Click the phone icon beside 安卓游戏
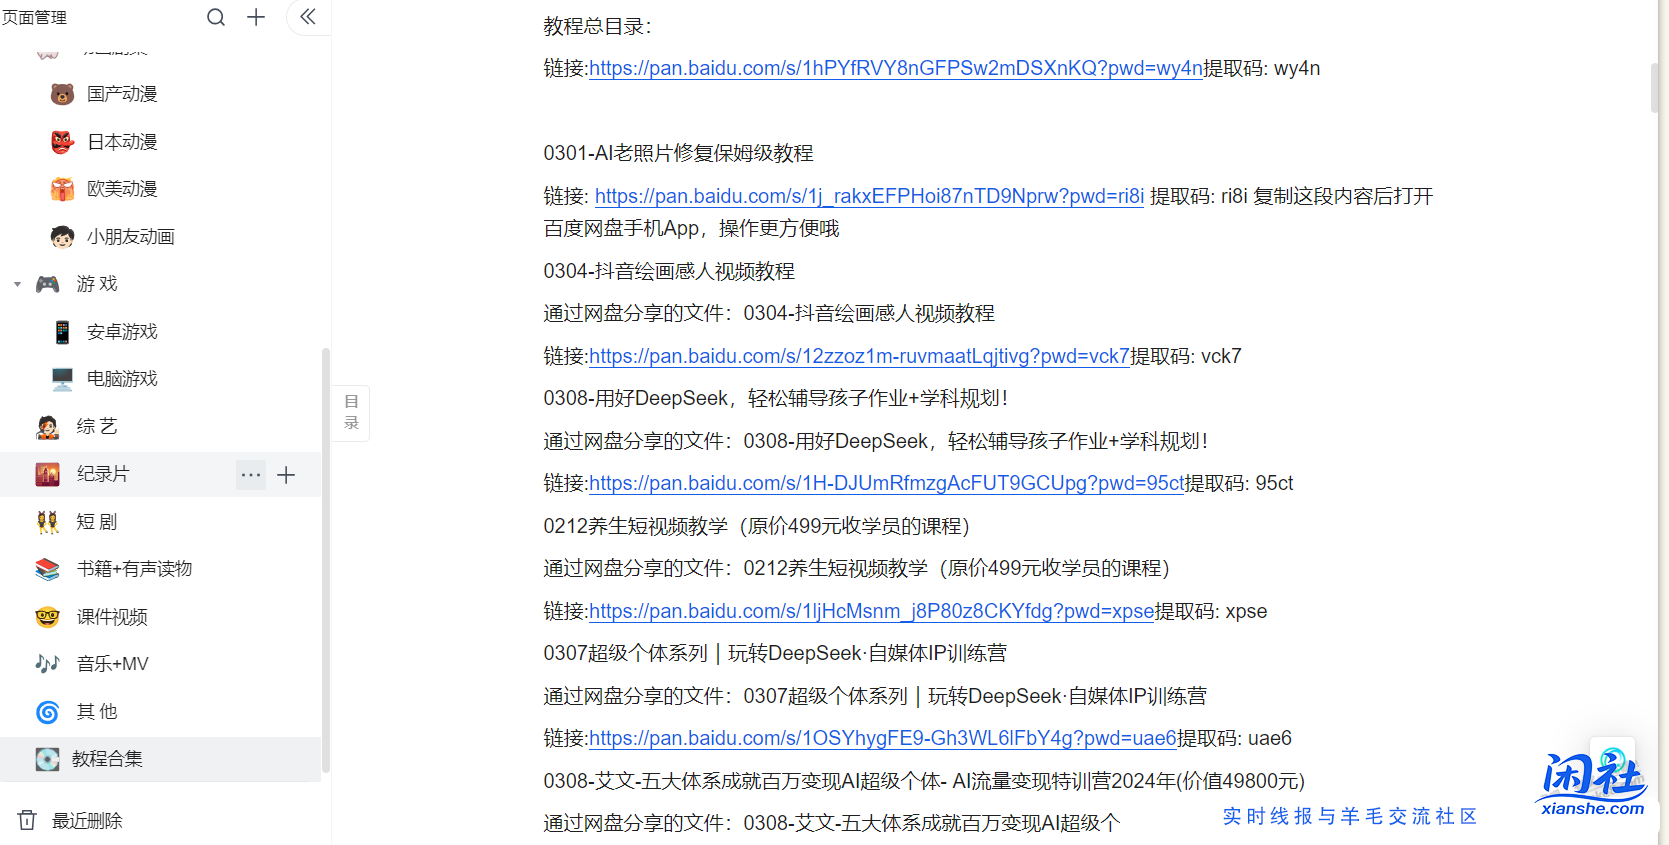This screenshot has width=1669, height=845. 62,332
